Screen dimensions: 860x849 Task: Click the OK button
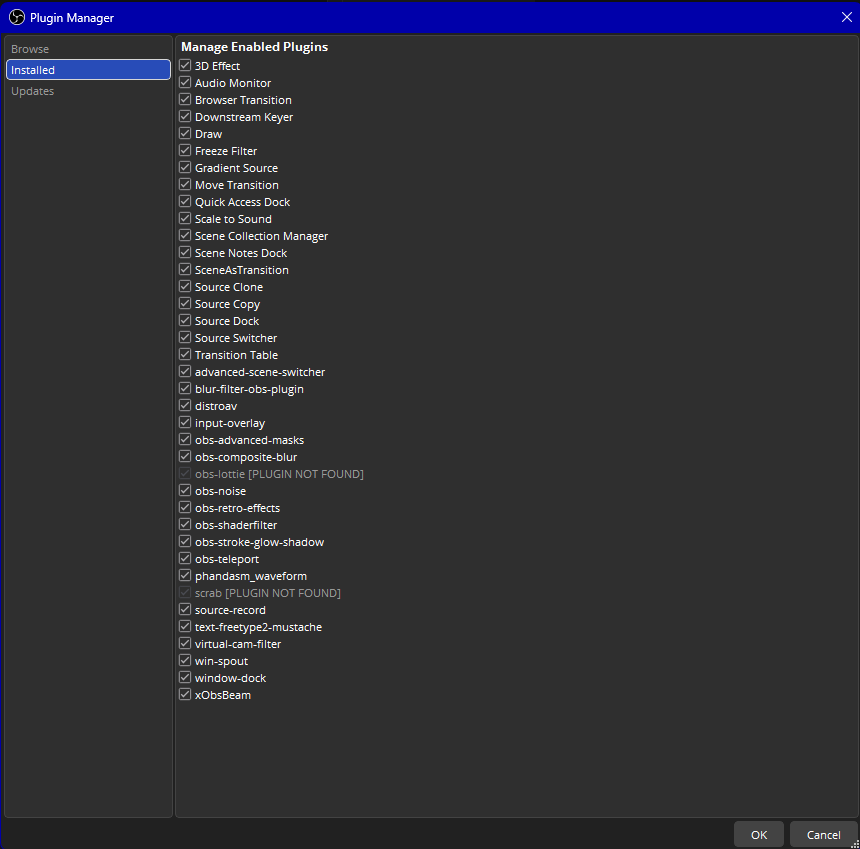[x=759, y=835]
